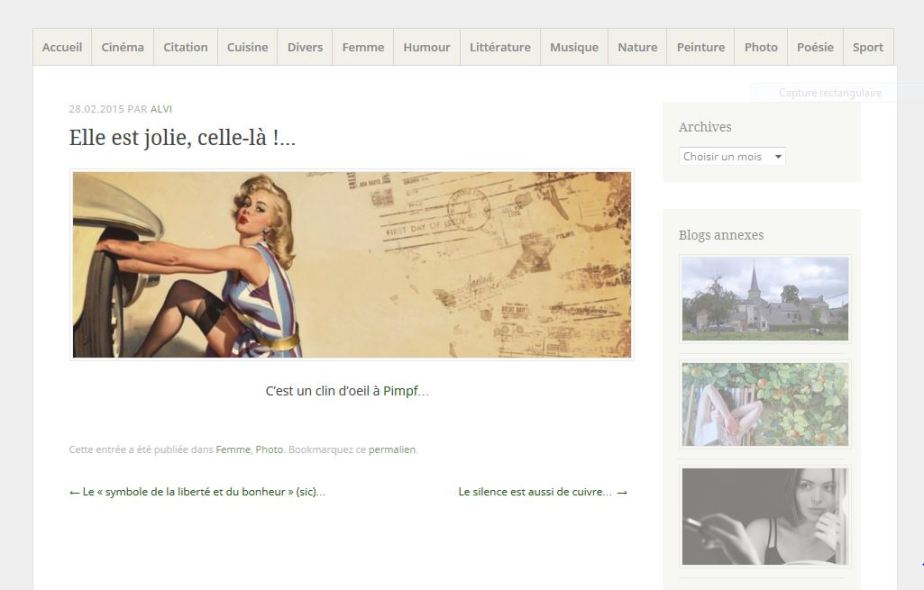Select the Cuisine menu item
Screen dimensions: 924x590
pos(247,47)
